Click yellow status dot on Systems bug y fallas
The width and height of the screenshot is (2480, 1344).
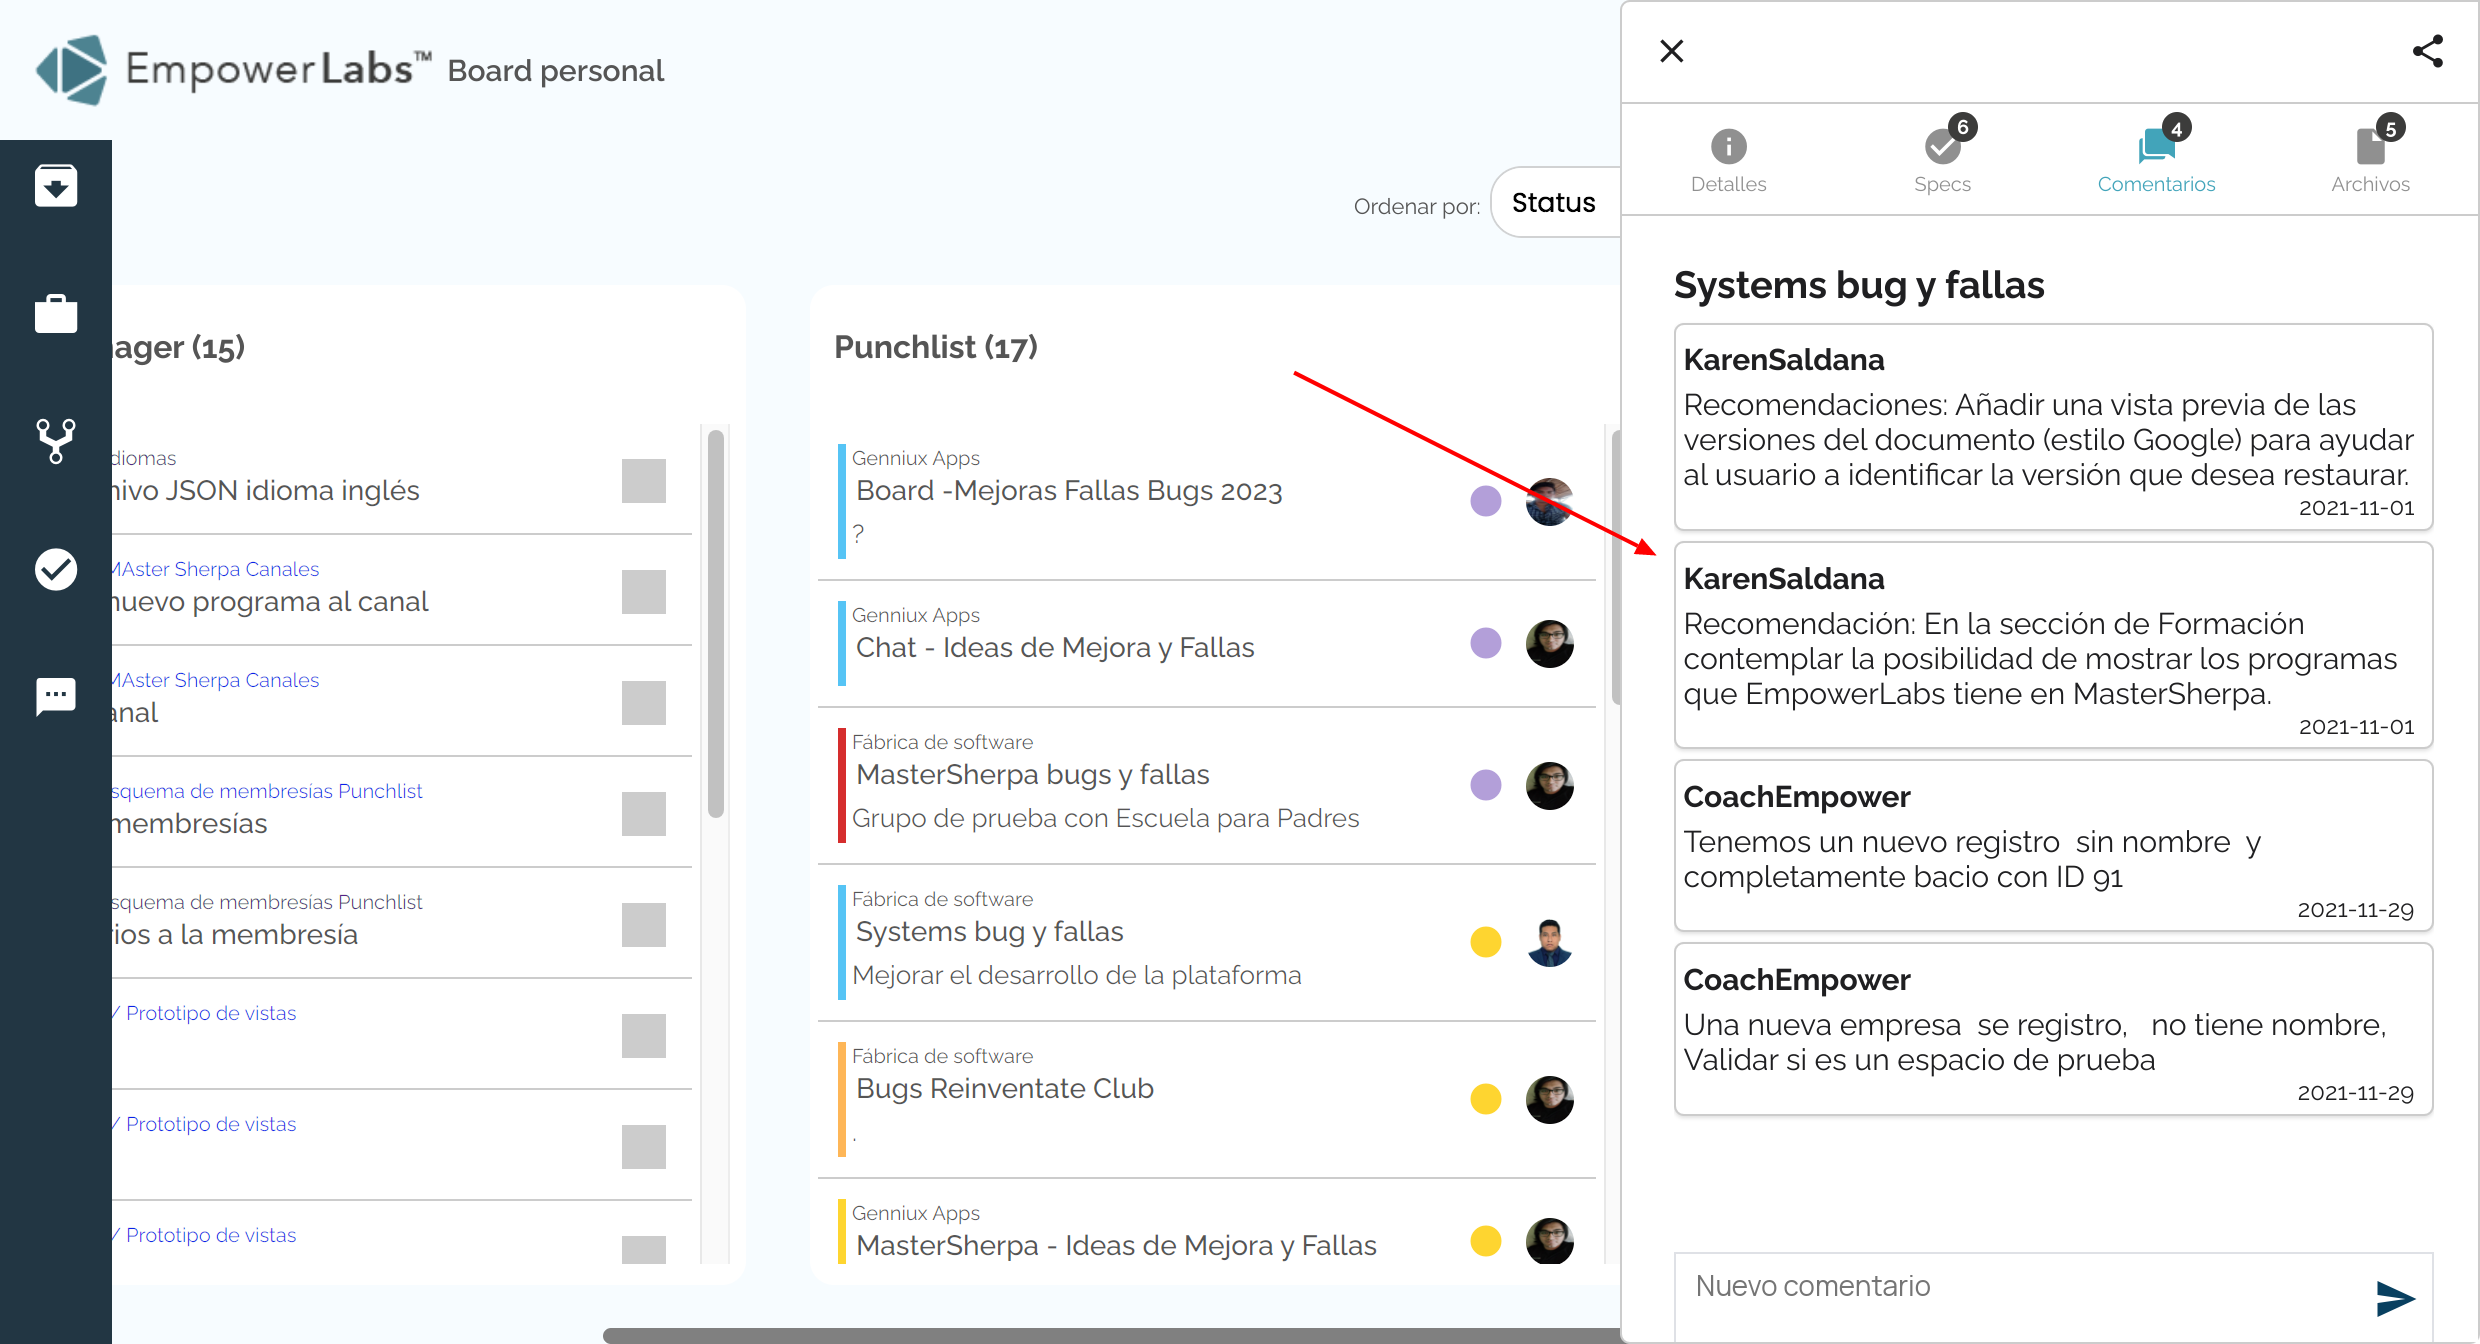point(1486,942)
